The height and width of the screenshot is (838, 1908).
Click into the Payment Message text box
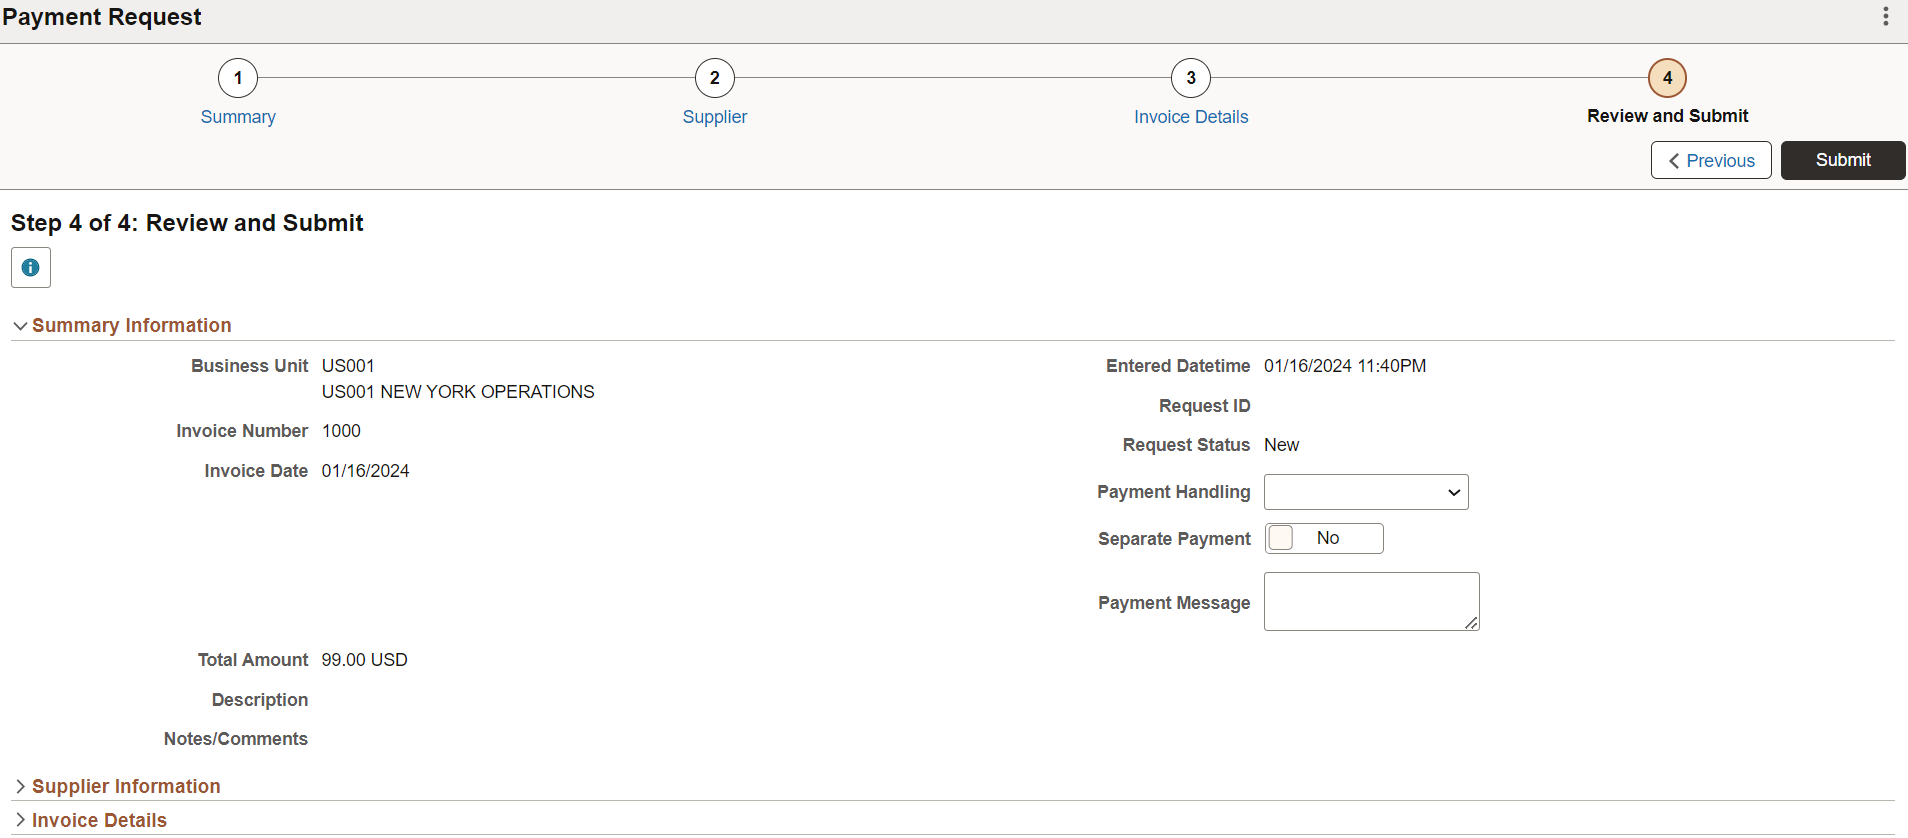click(x=1371, y=601)
